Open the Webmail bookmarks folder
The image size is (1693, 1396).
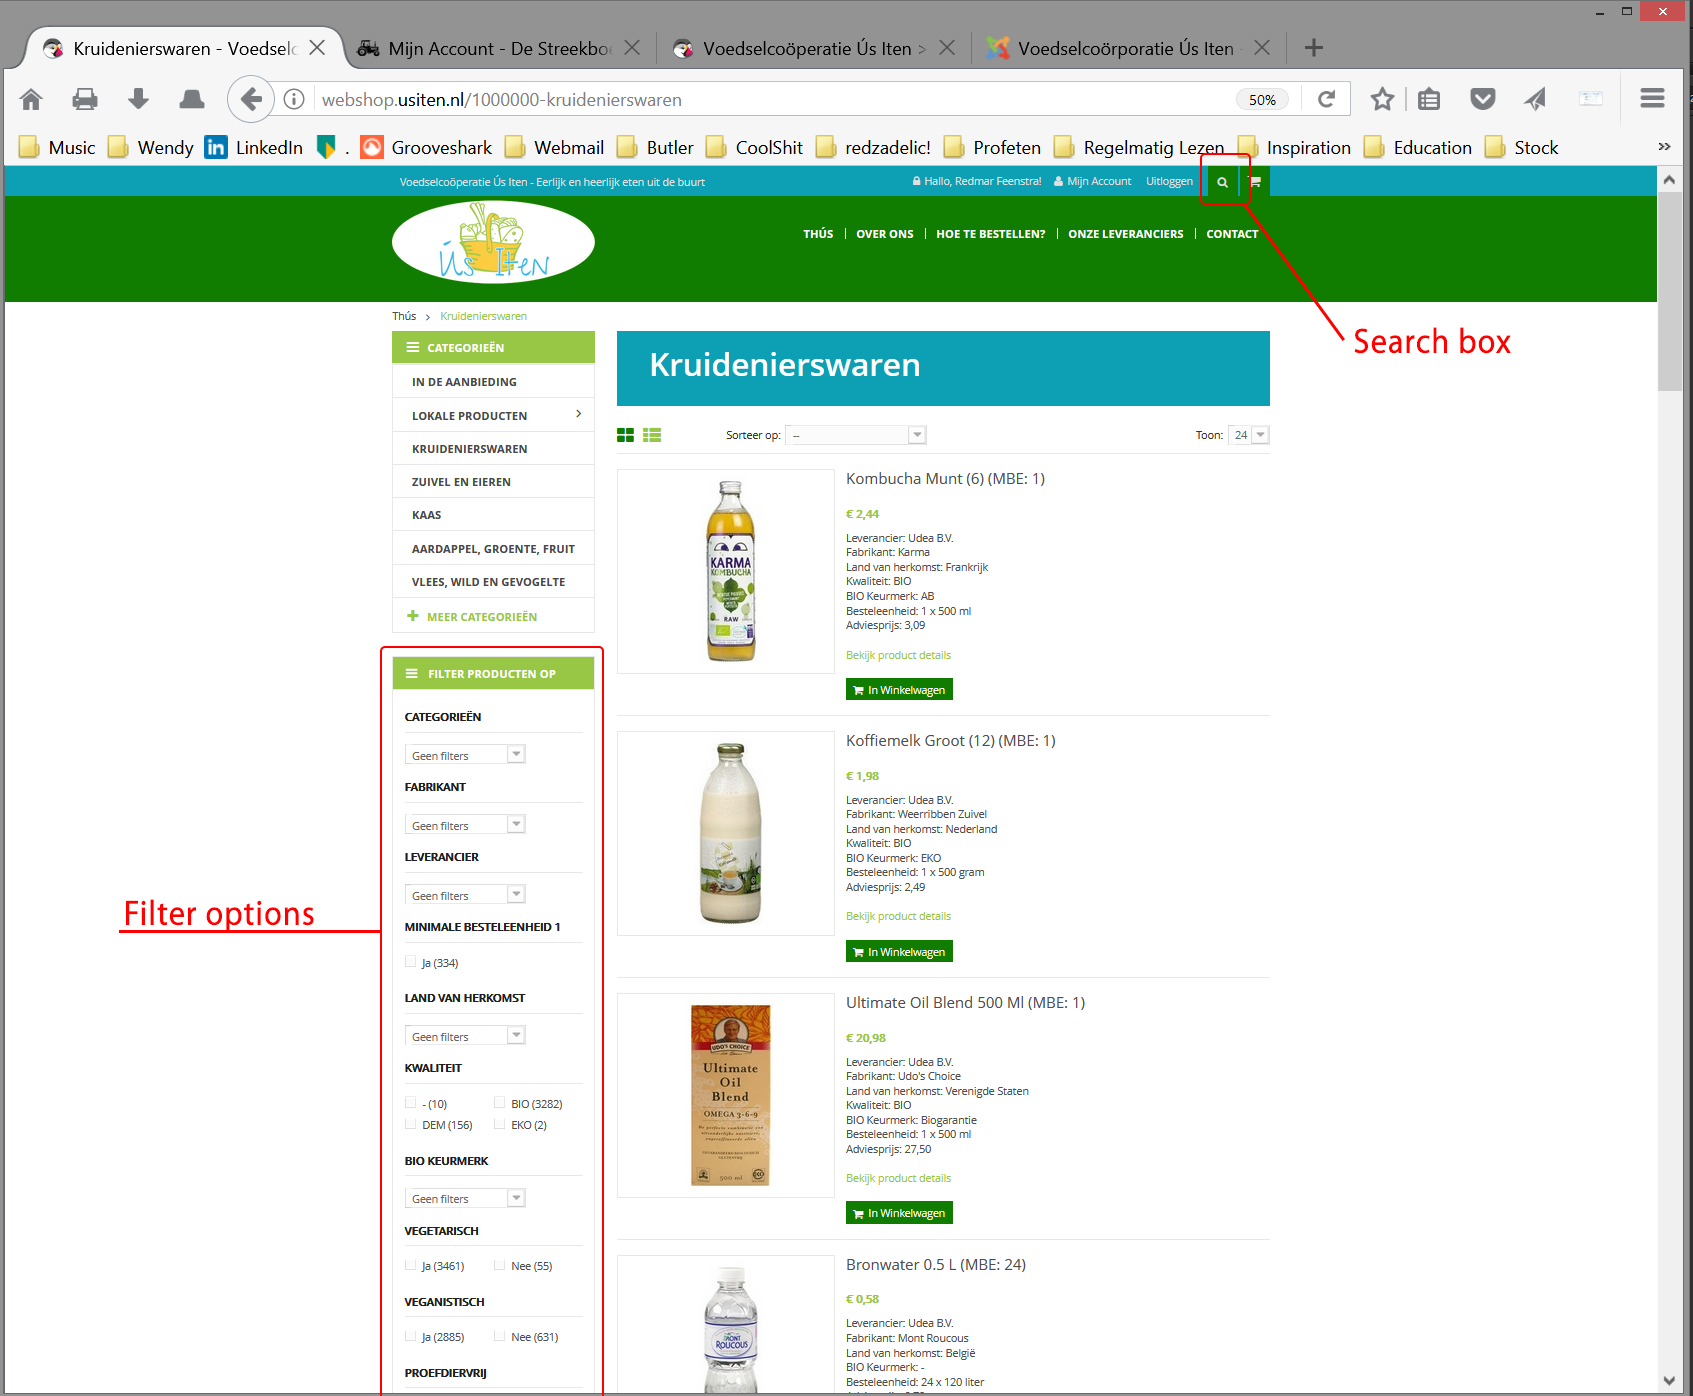pos(554,148)
